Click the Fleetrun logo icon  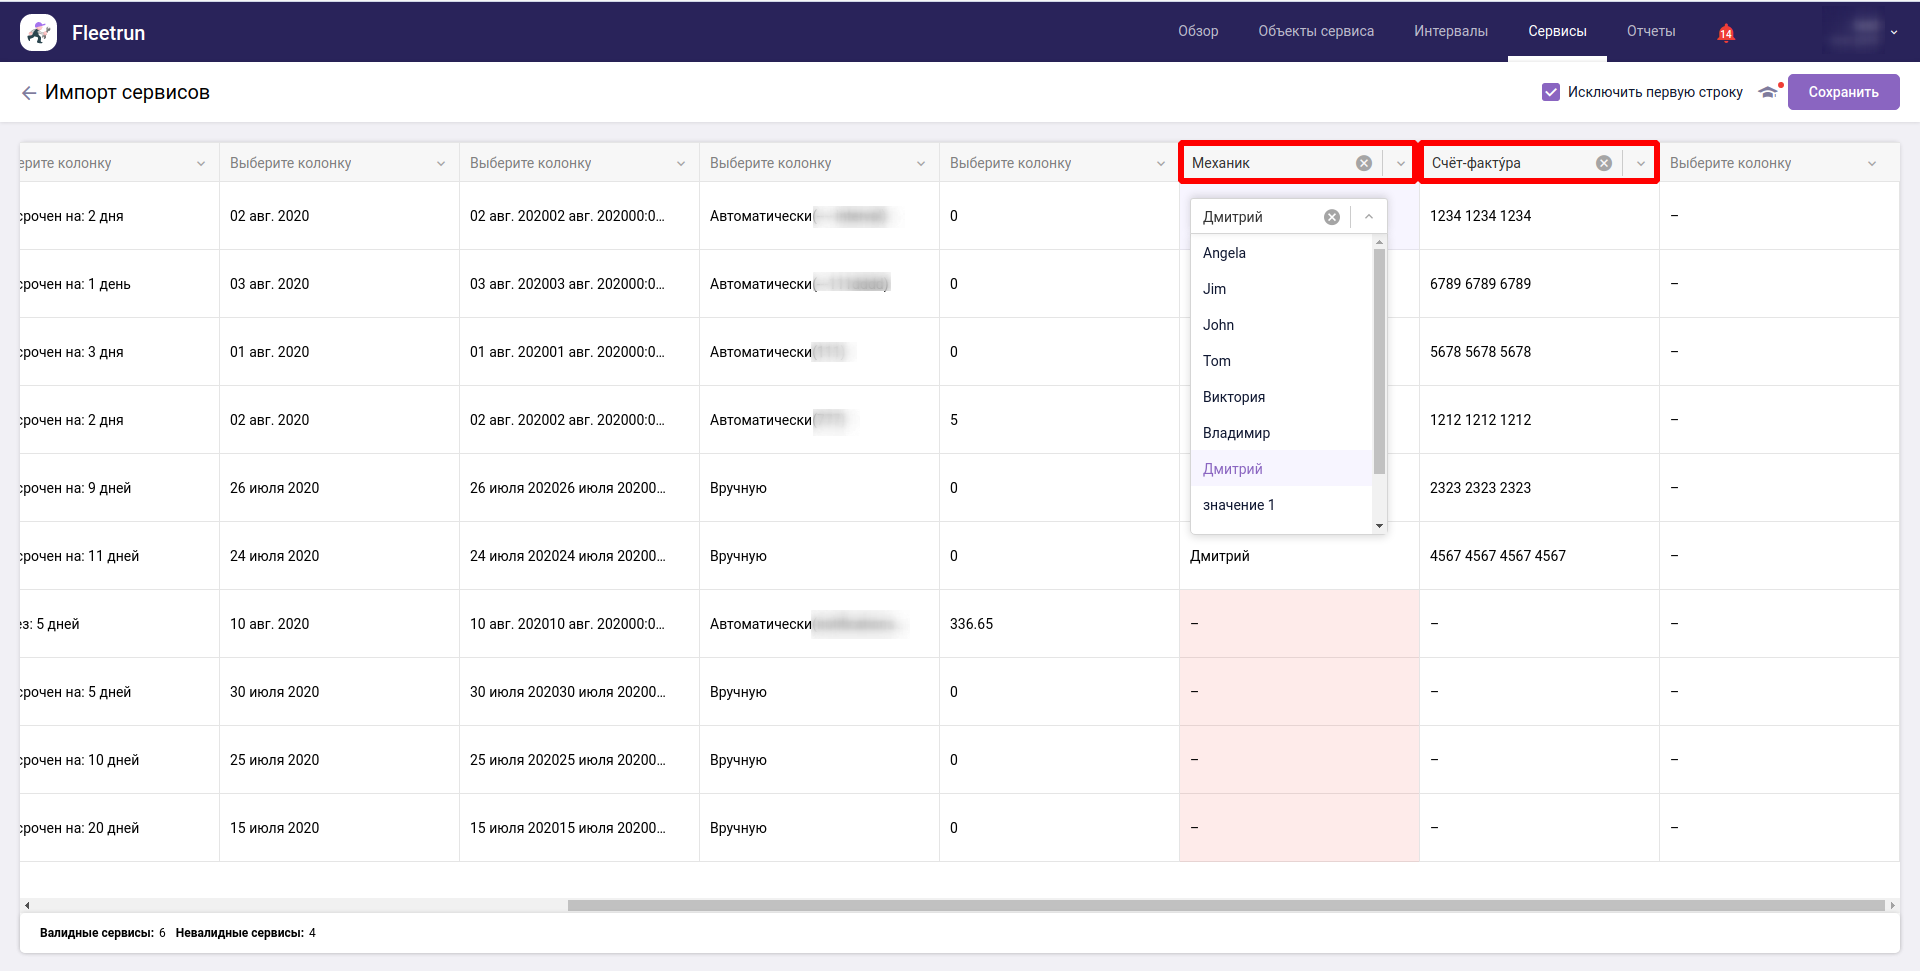[38, 33]
